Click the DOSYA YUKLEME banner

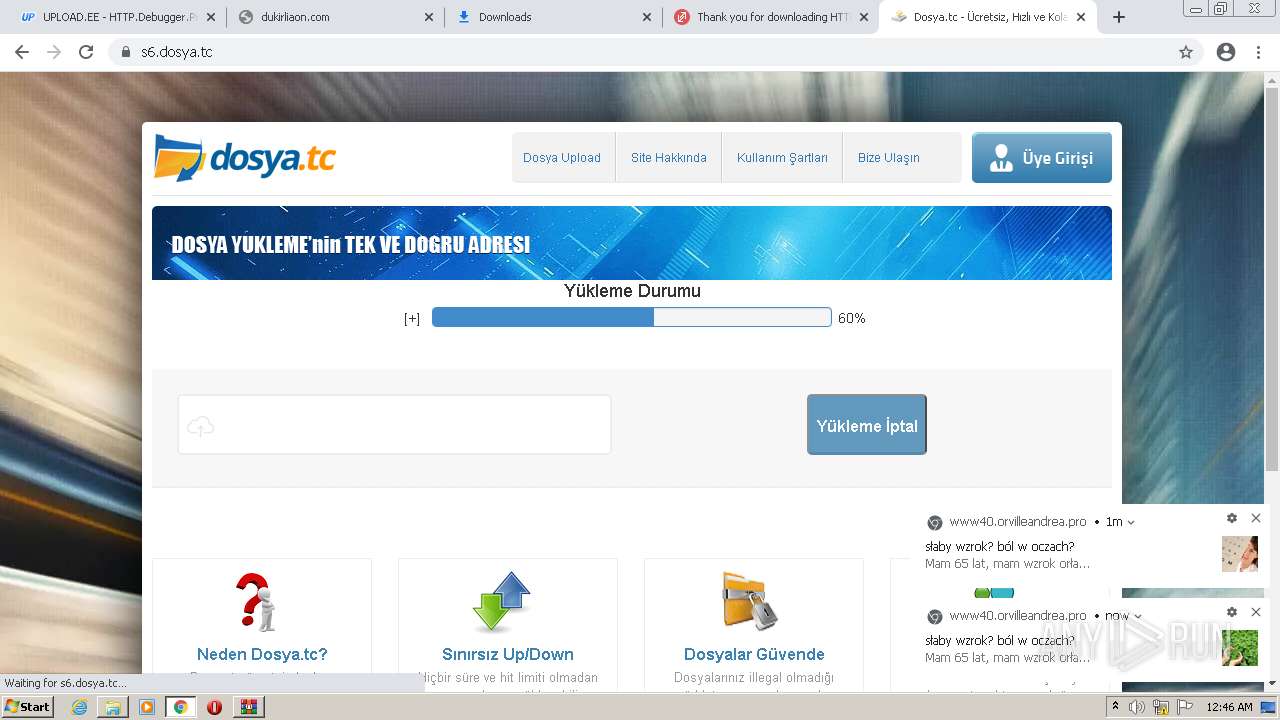(632, 243)
